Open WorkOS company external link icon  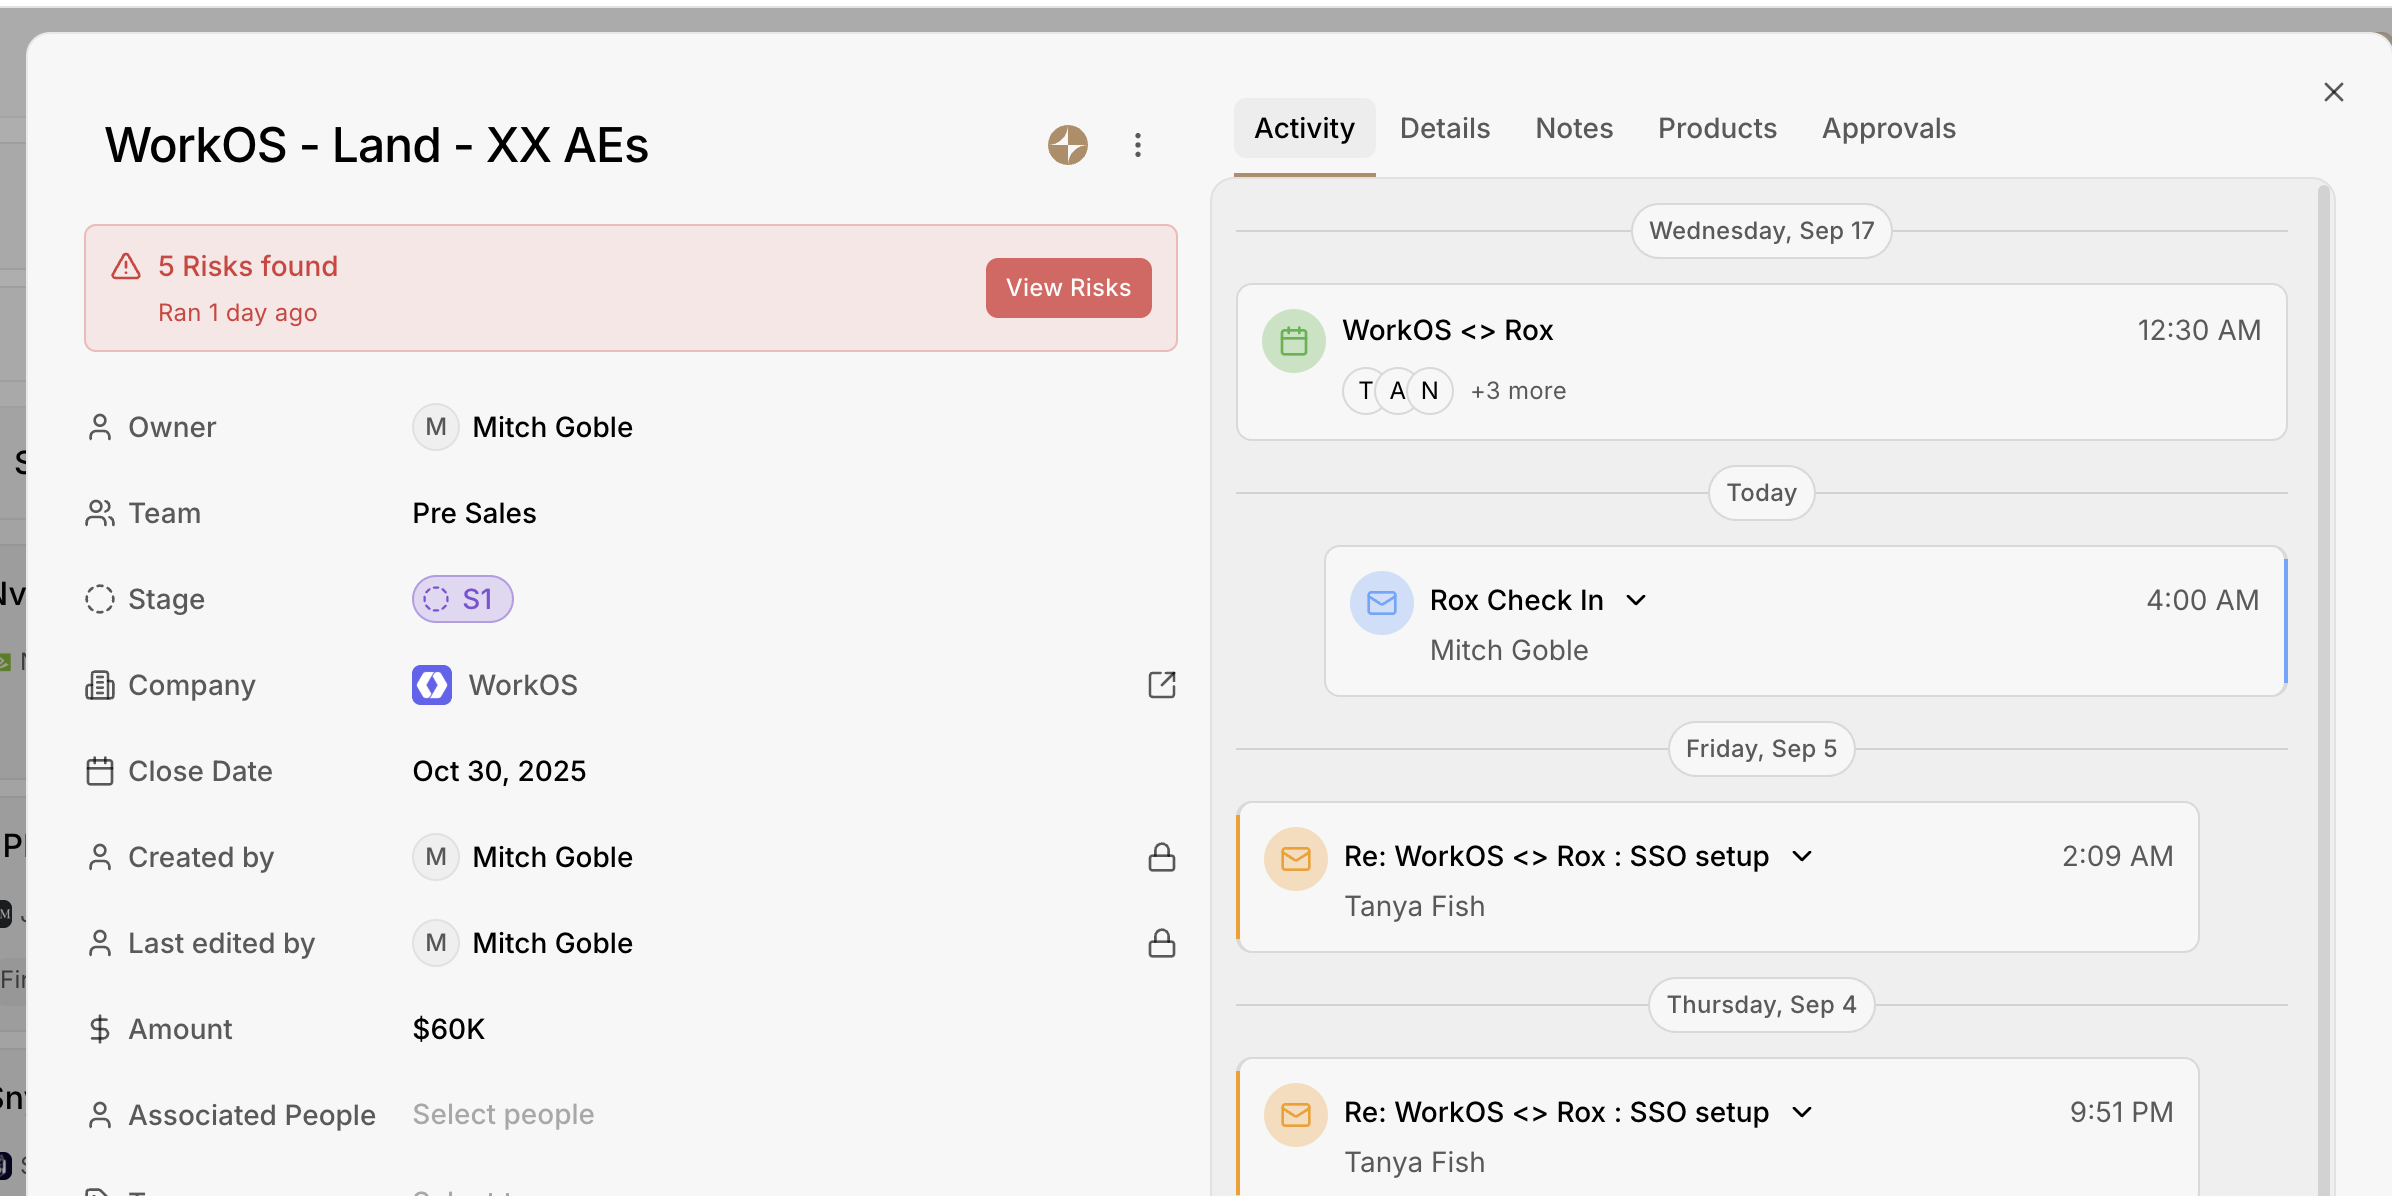1161,685
